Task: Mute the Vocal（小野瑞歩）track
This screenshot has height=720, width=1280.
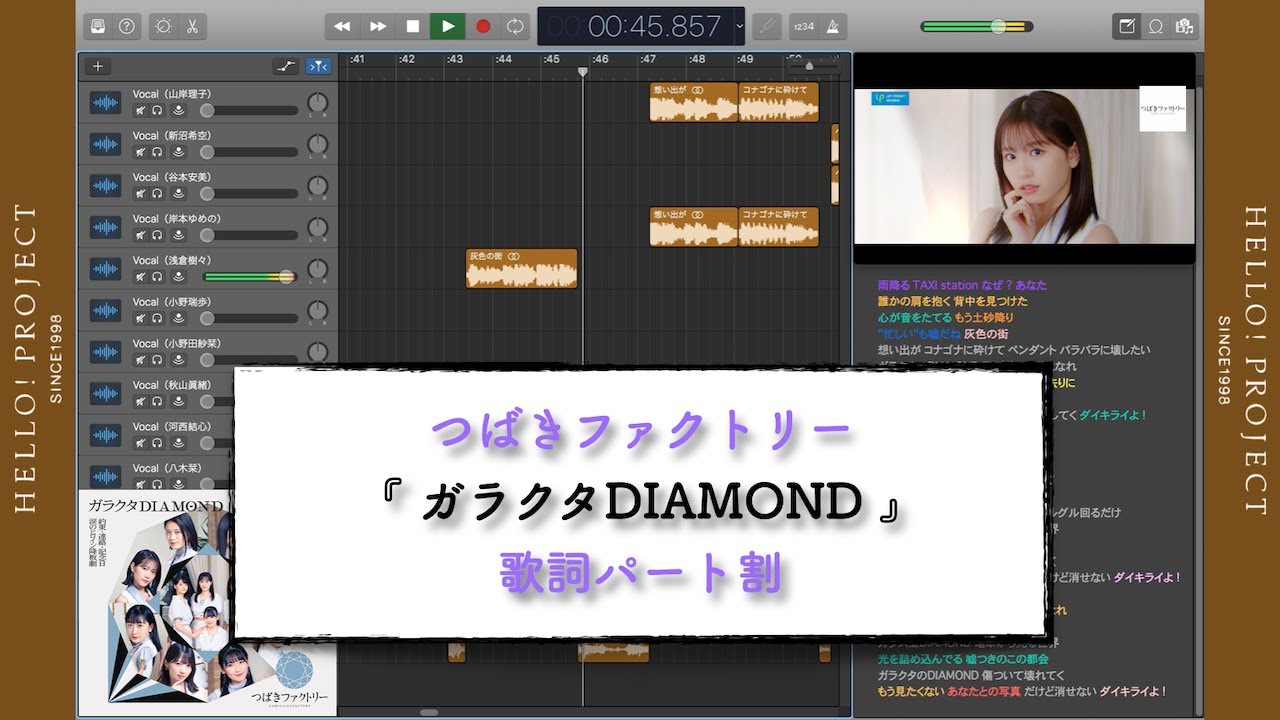Action: point(140,319)
